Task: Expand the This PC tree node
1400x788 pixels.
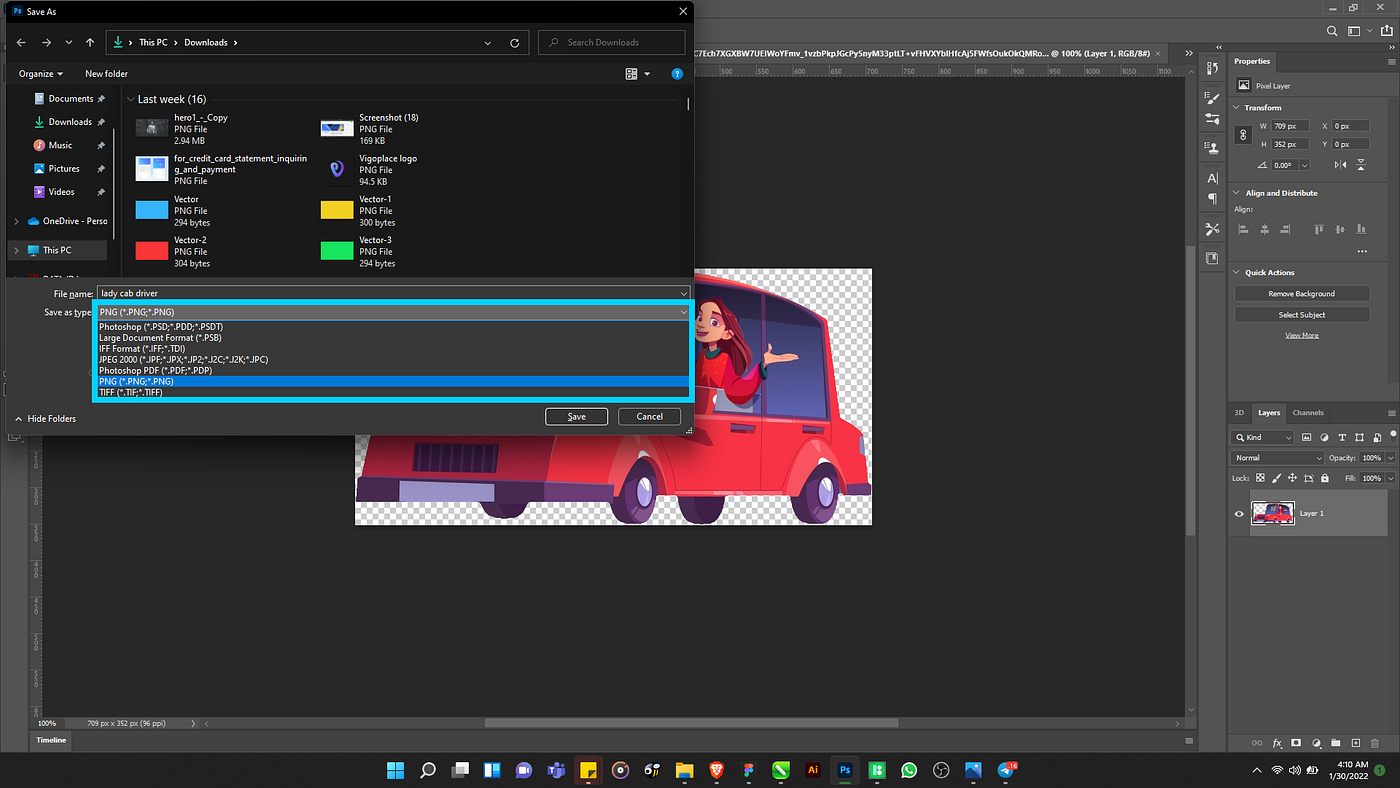Action: [16, 250]
